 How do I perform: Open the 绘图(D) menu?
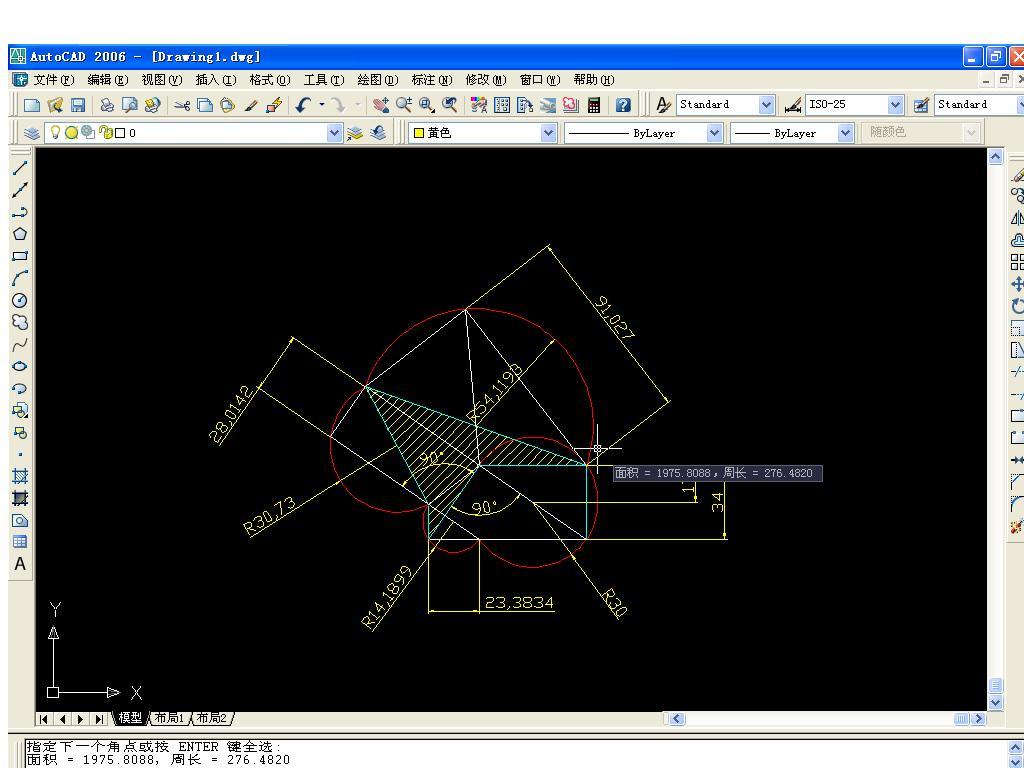(x=377, y=80)
